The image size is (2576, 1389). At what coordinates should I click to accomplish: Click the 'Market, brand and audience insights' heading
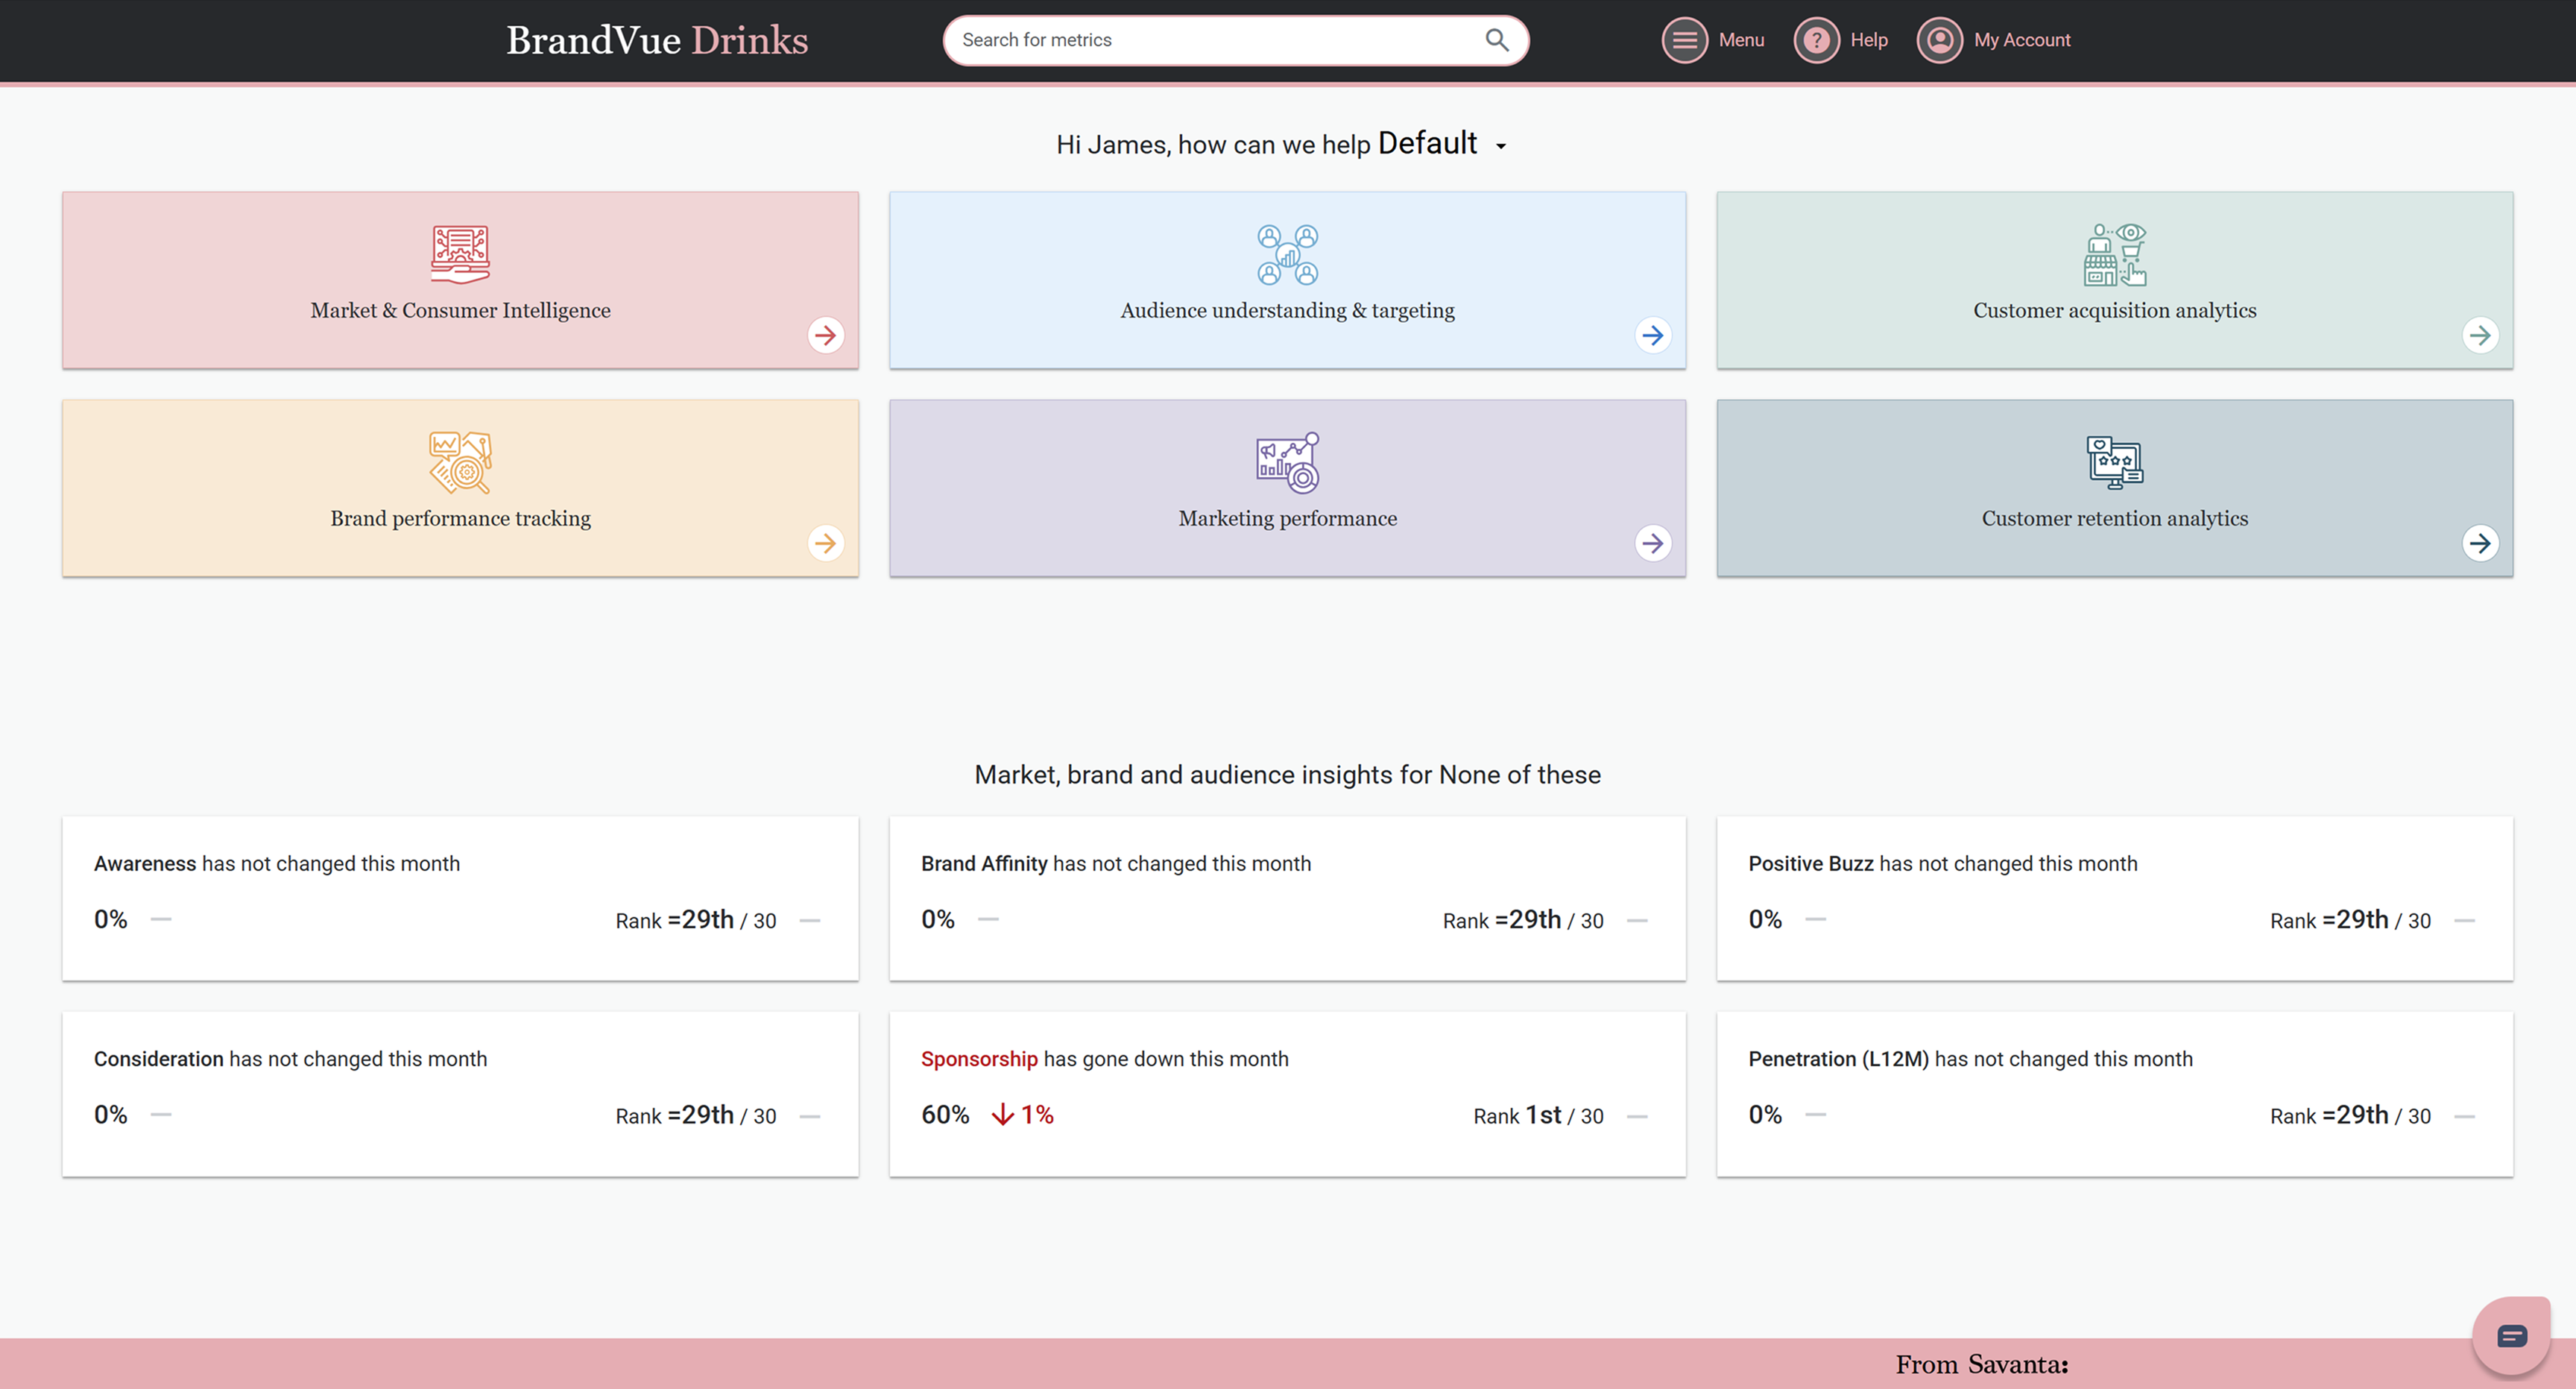(1288, 775)
